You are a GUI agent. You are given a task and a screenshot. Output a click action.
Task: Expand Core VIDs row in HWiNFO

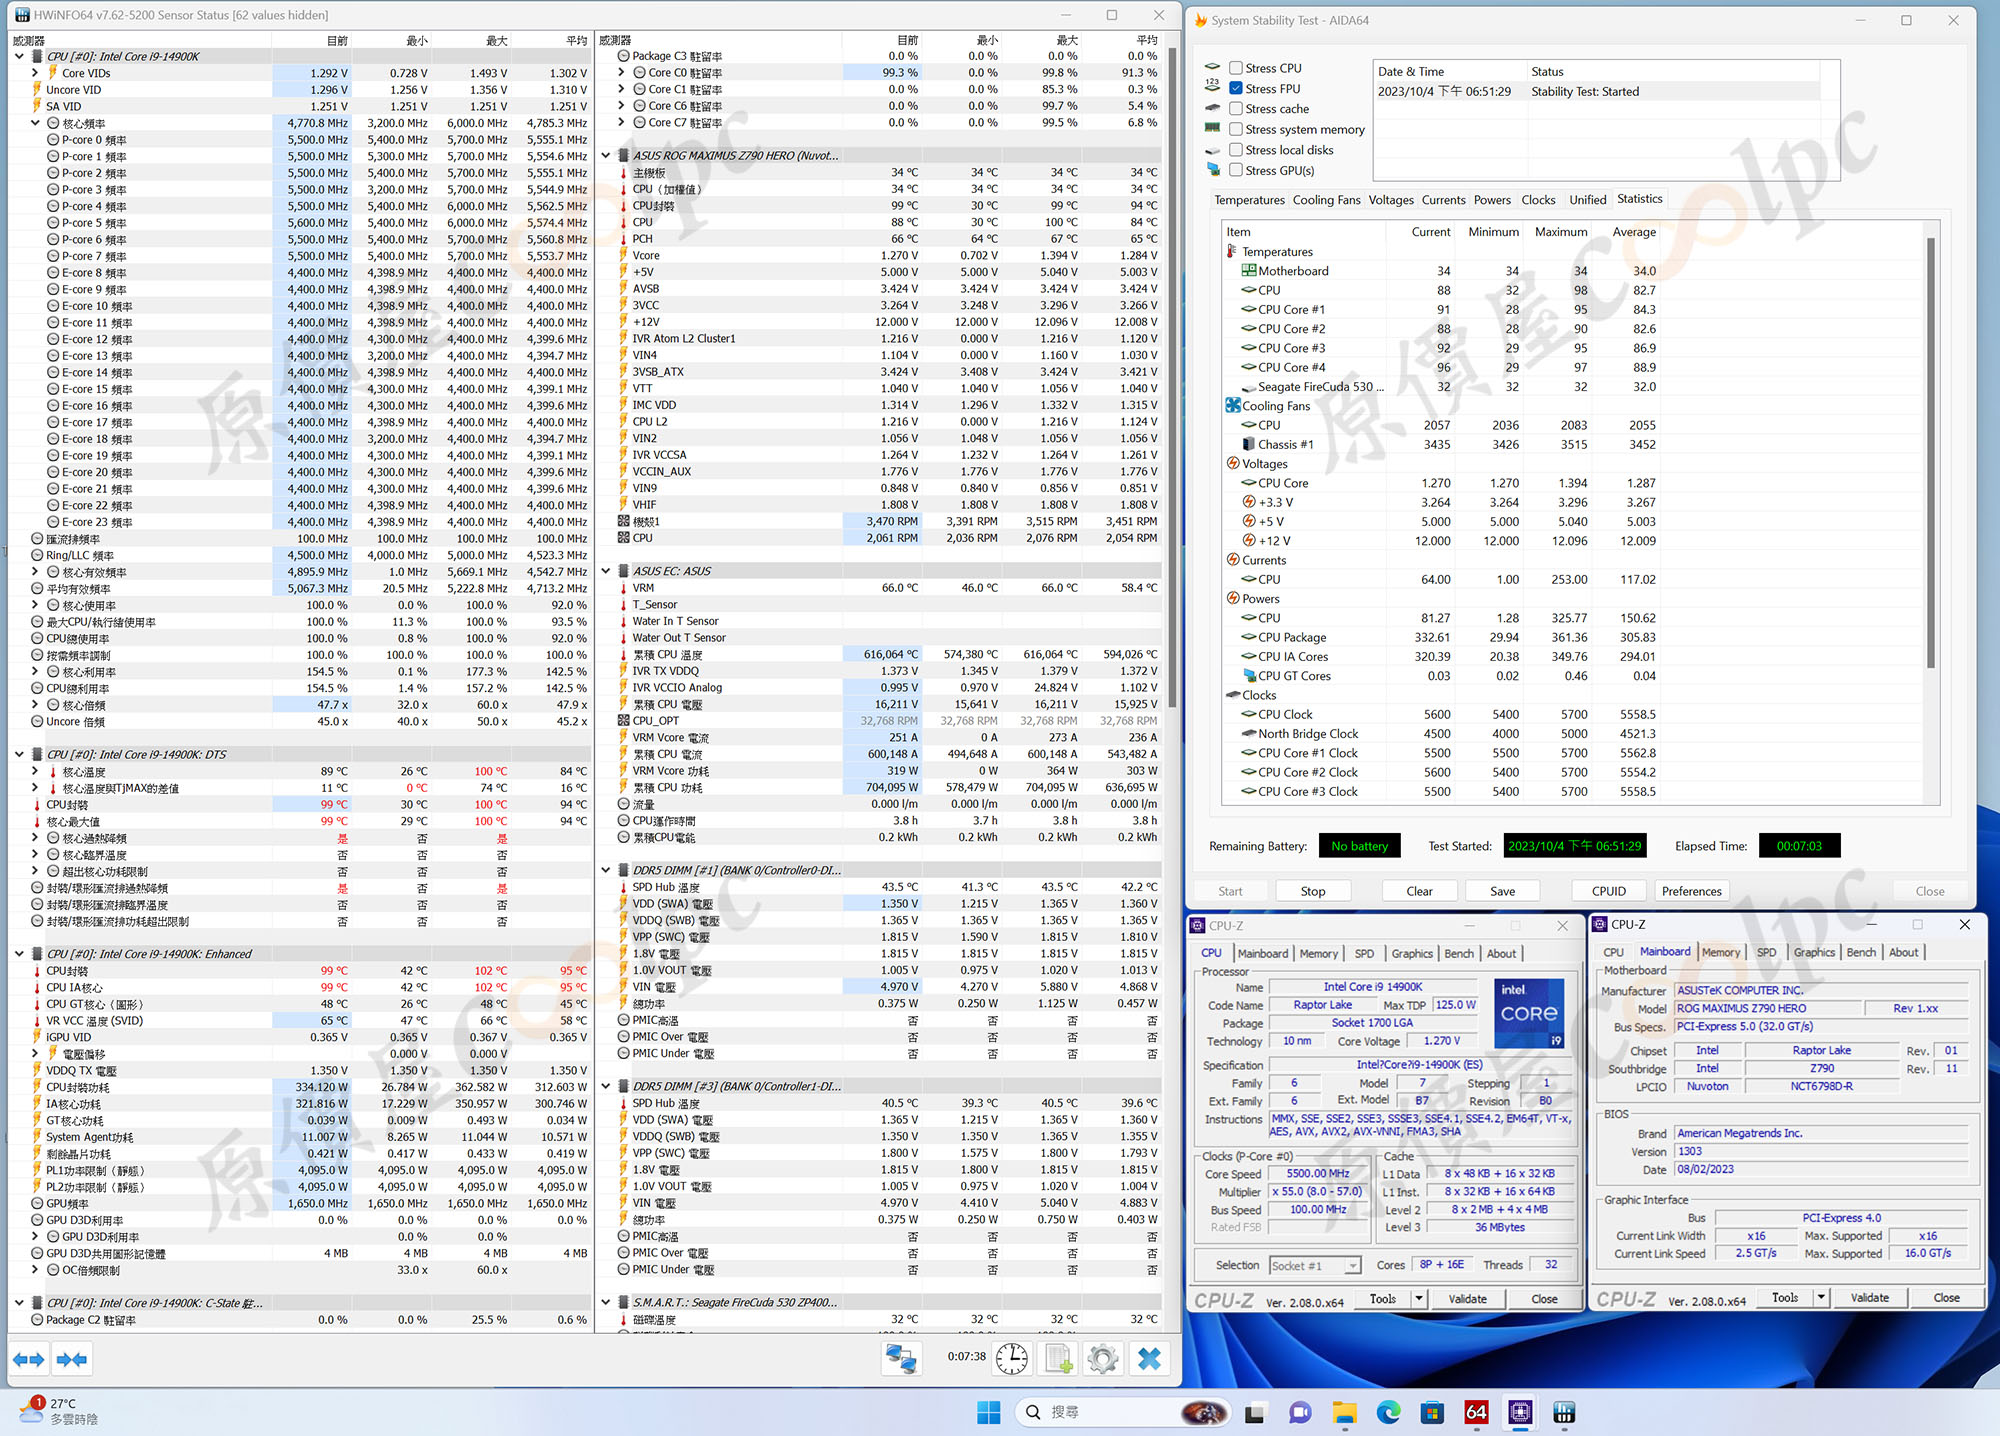[x=35, y=73]
